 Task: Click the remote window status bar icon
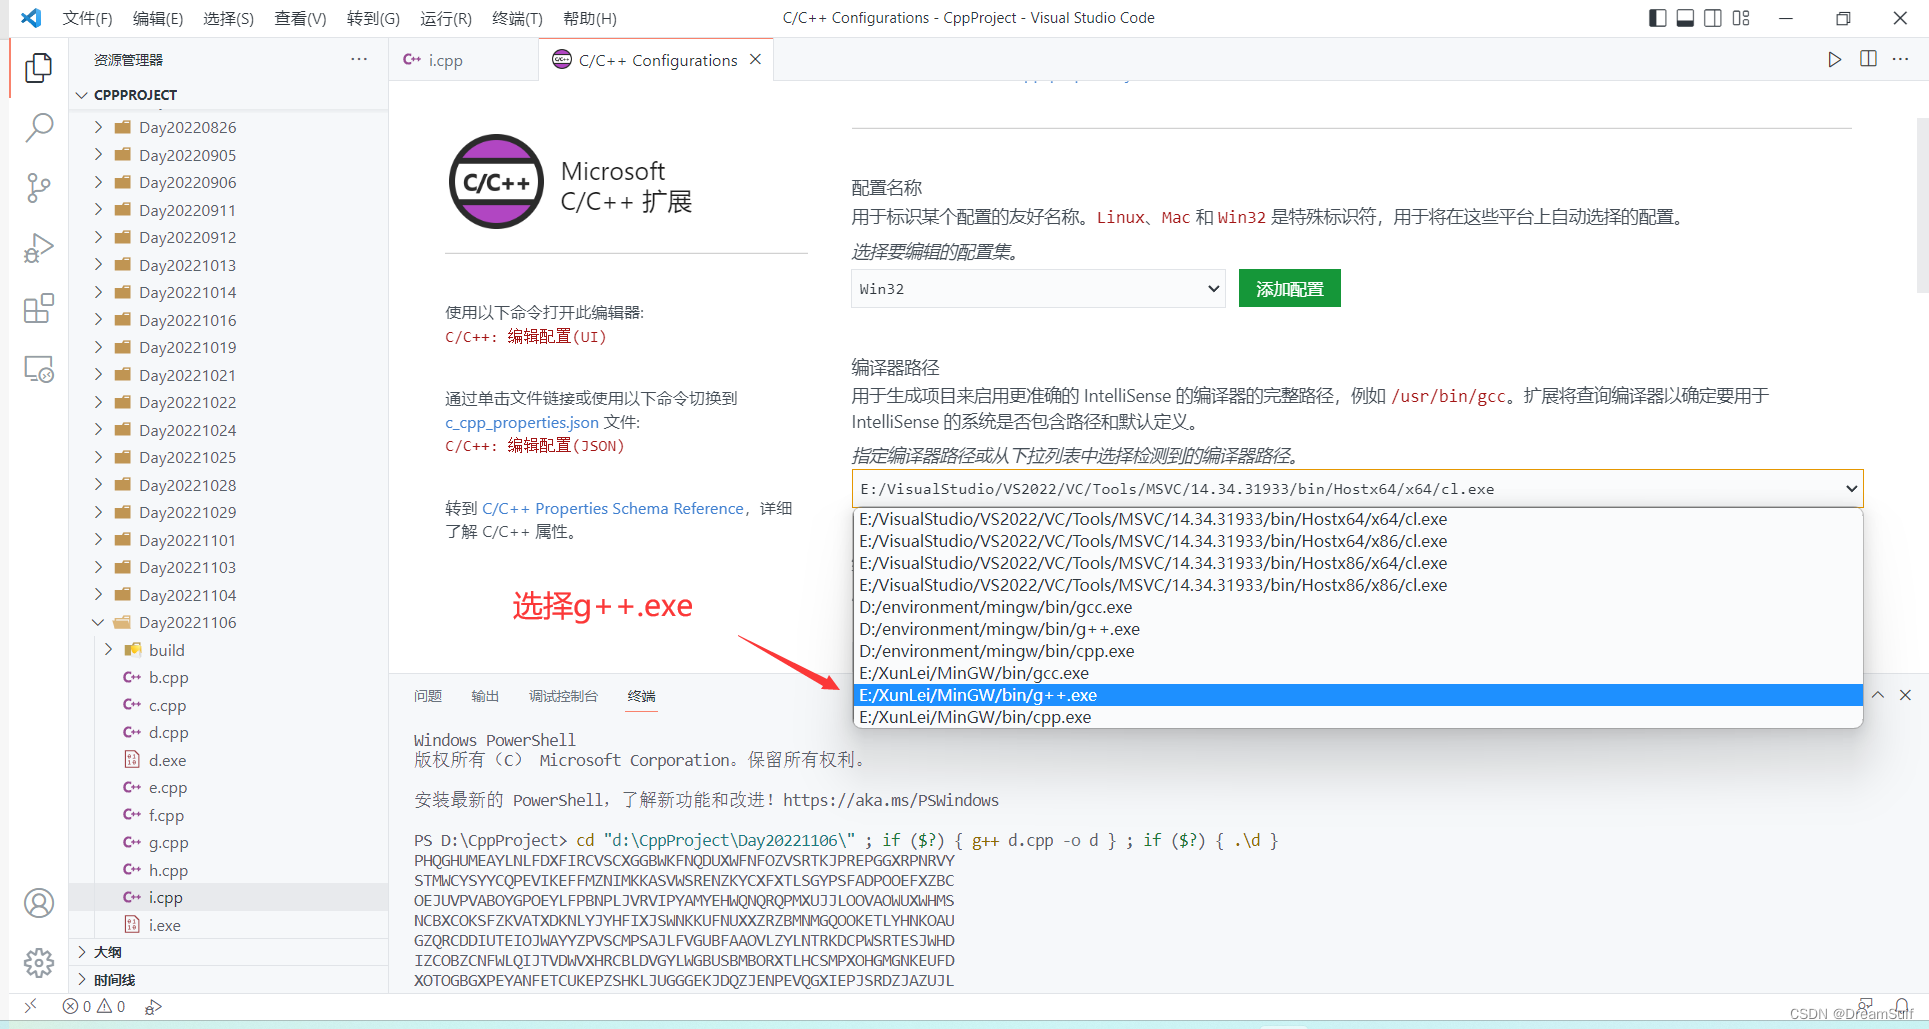[30, 1006]
